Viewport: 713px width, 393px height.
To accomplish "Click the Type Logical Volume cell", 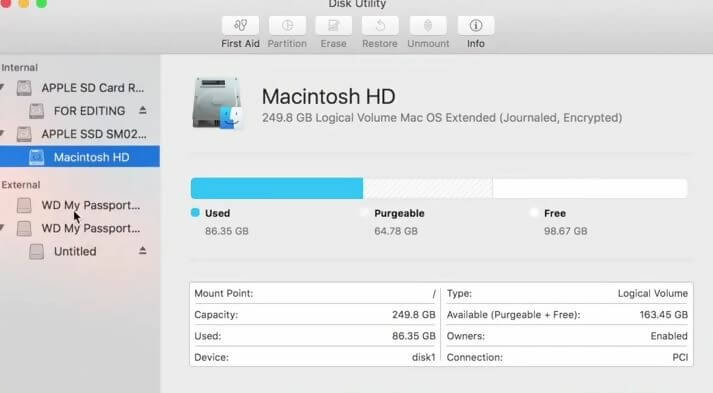I will tap(567, 293).
